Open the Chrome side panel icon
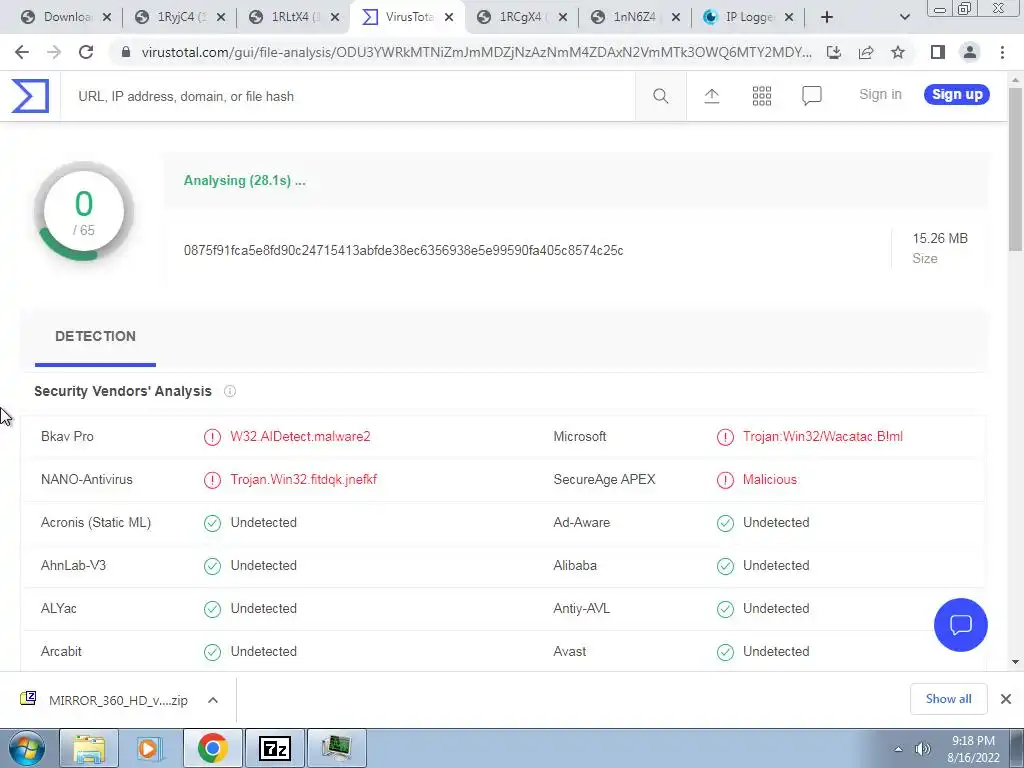The height and width of the screenshot is (768, 1024). pos(938,52)
